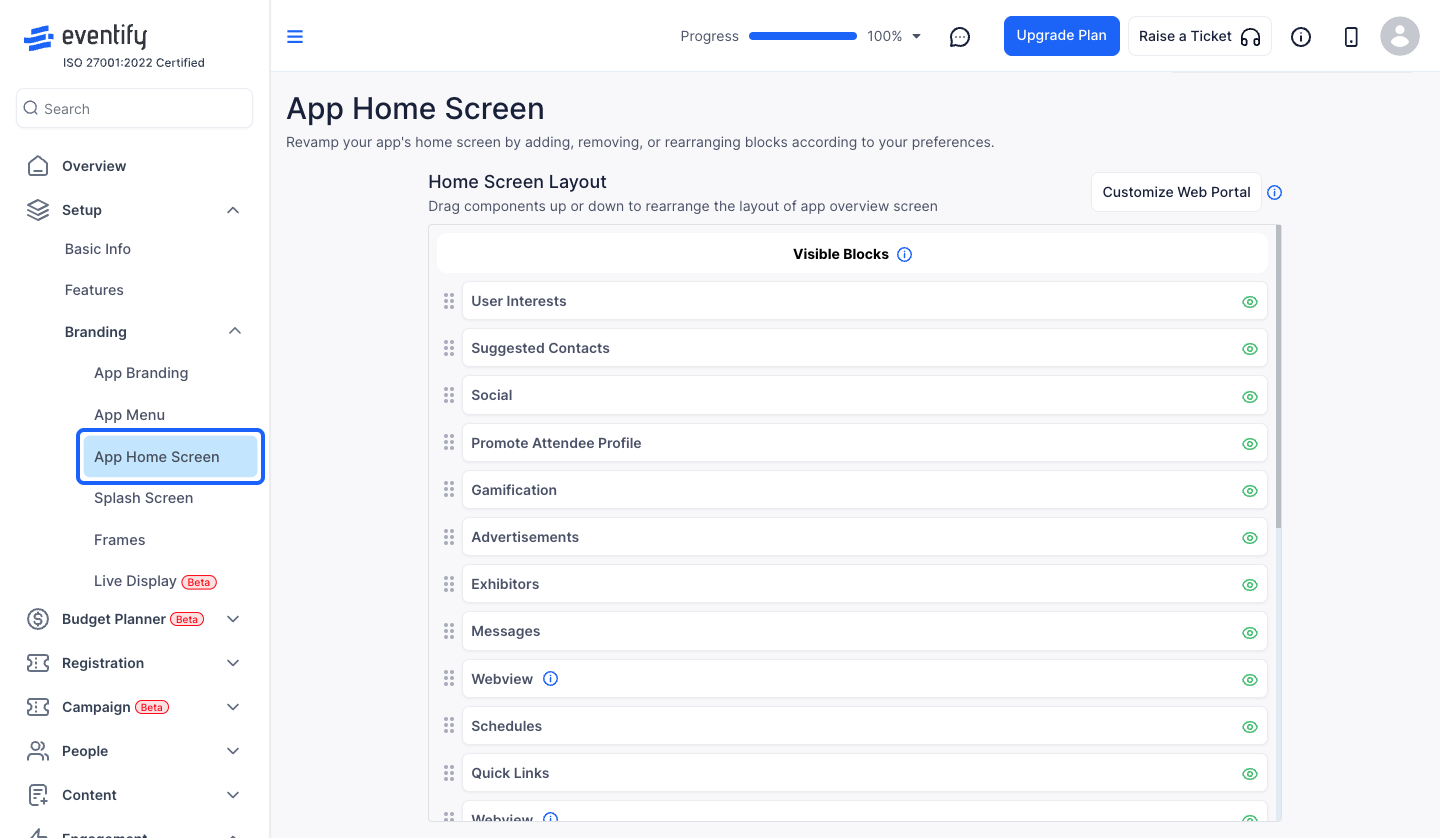Click the Eventify logo
The width and height of the screenshot is (1440, 838).
coord(85,37)
